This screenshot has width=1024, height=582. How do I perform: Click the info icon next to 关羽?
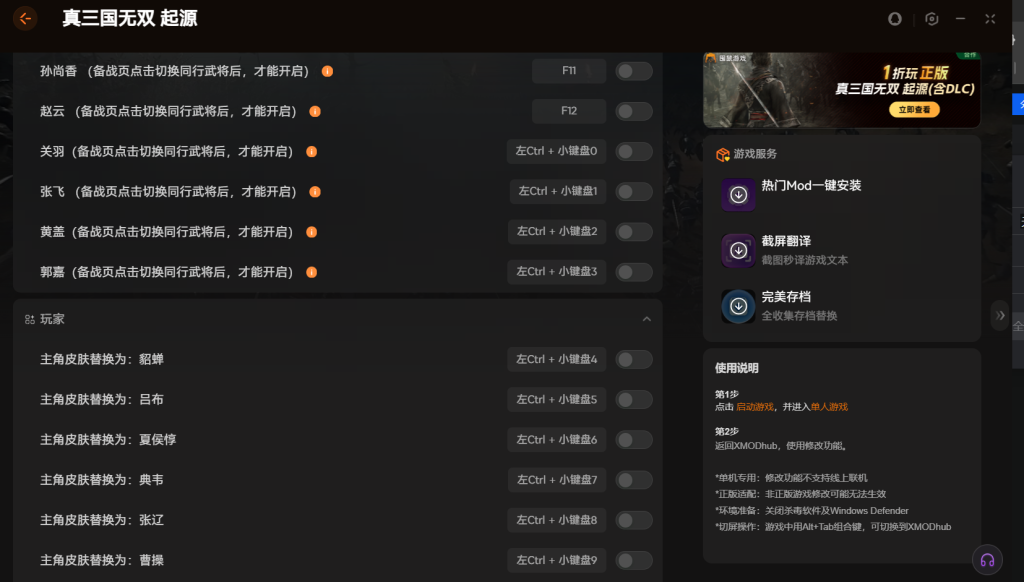311,152
